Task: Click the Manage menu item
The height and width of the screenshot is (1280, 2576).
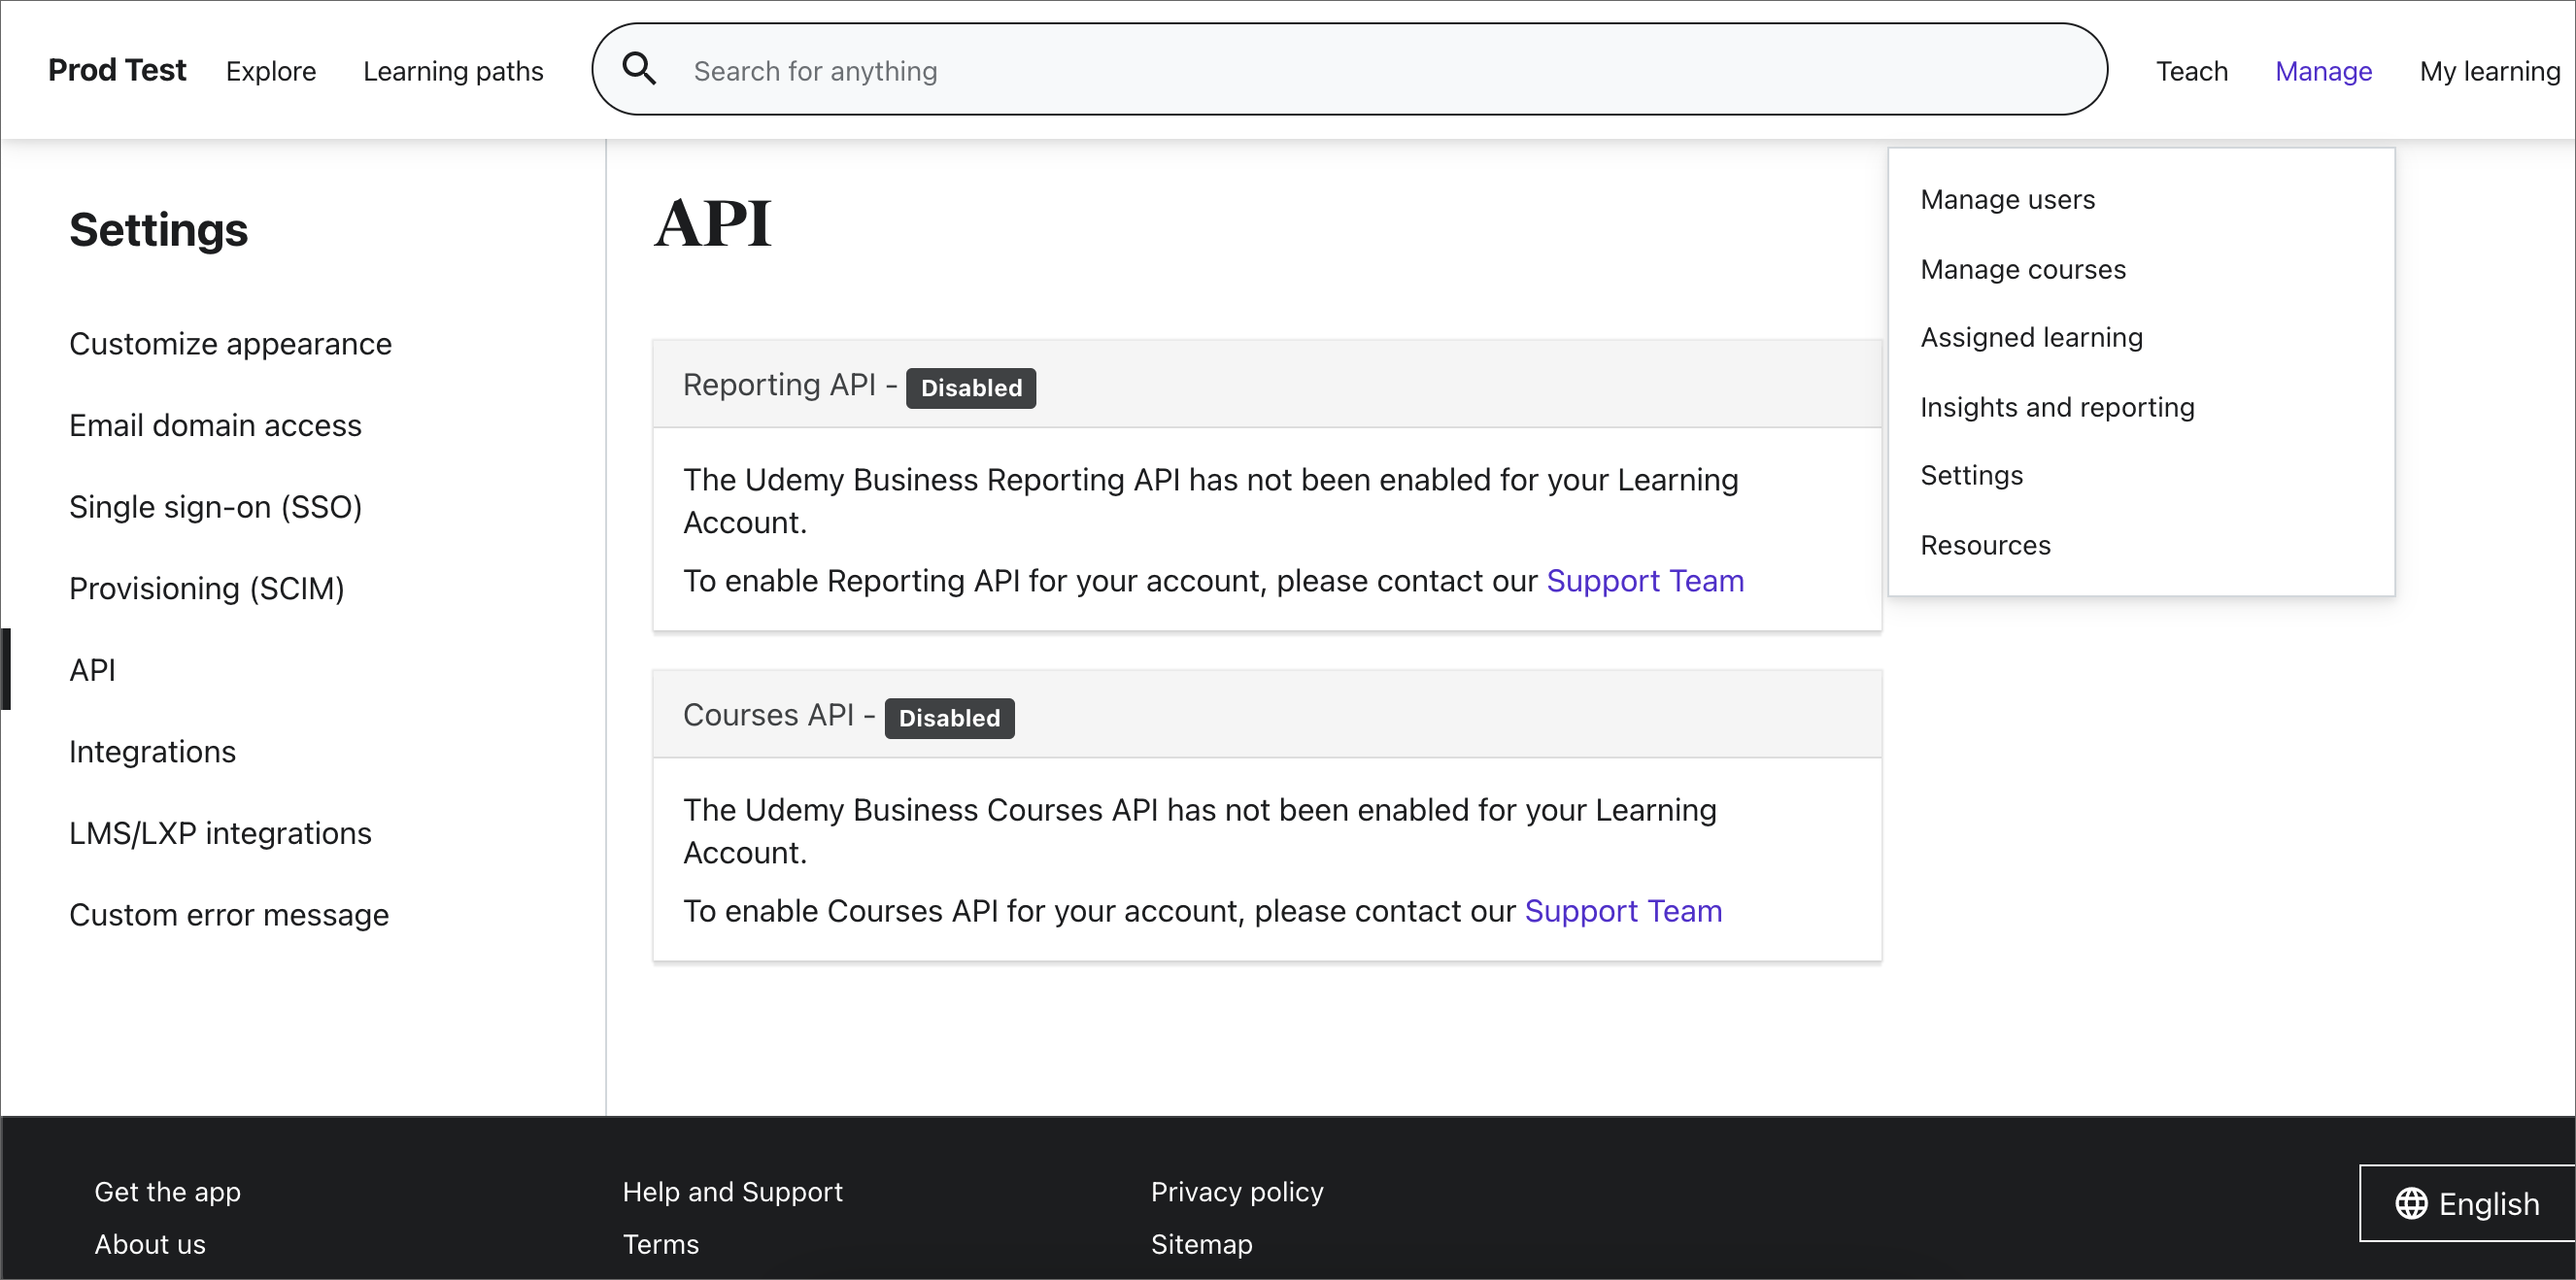Action: click(2323, 71)
